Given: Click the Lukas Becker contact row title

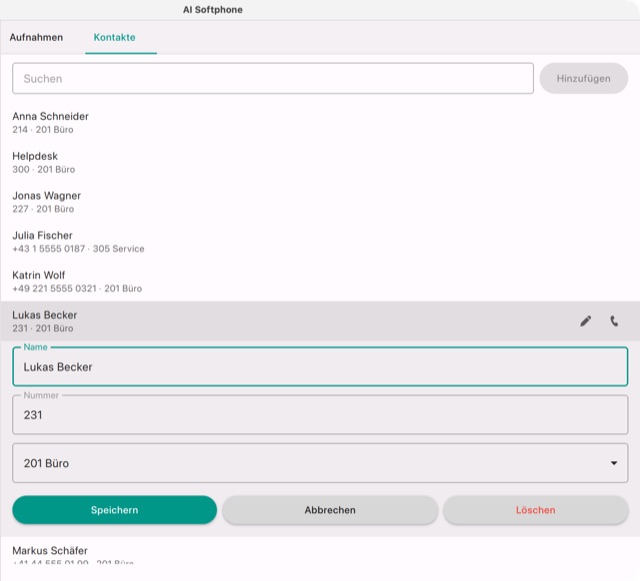Looking at the screenshot, I should click(x=44, y=315).
